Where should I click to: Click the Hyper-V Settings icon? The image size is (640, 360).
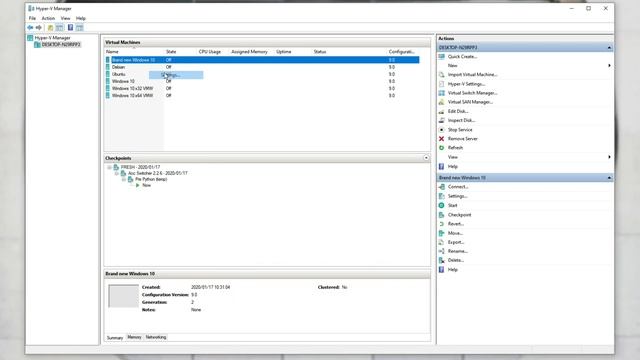(x=442, y=84)
